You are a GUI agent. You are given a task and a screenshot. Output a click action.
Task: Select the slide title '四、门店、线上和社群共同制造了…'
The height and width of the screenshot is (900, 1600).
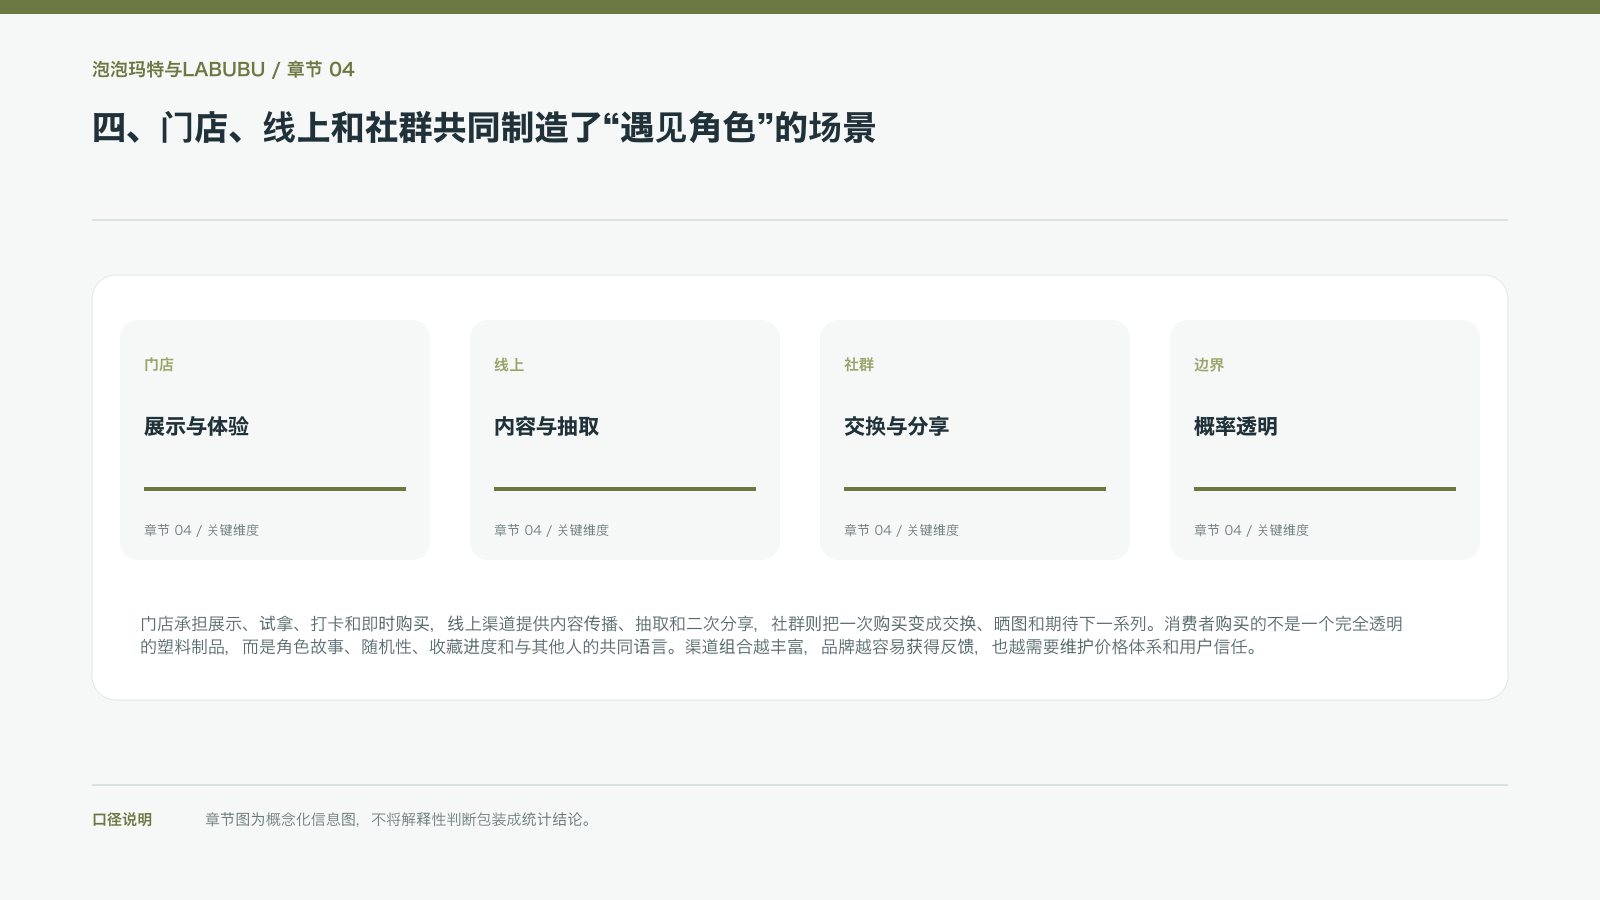pyautogui.click(x=484, y=128)
